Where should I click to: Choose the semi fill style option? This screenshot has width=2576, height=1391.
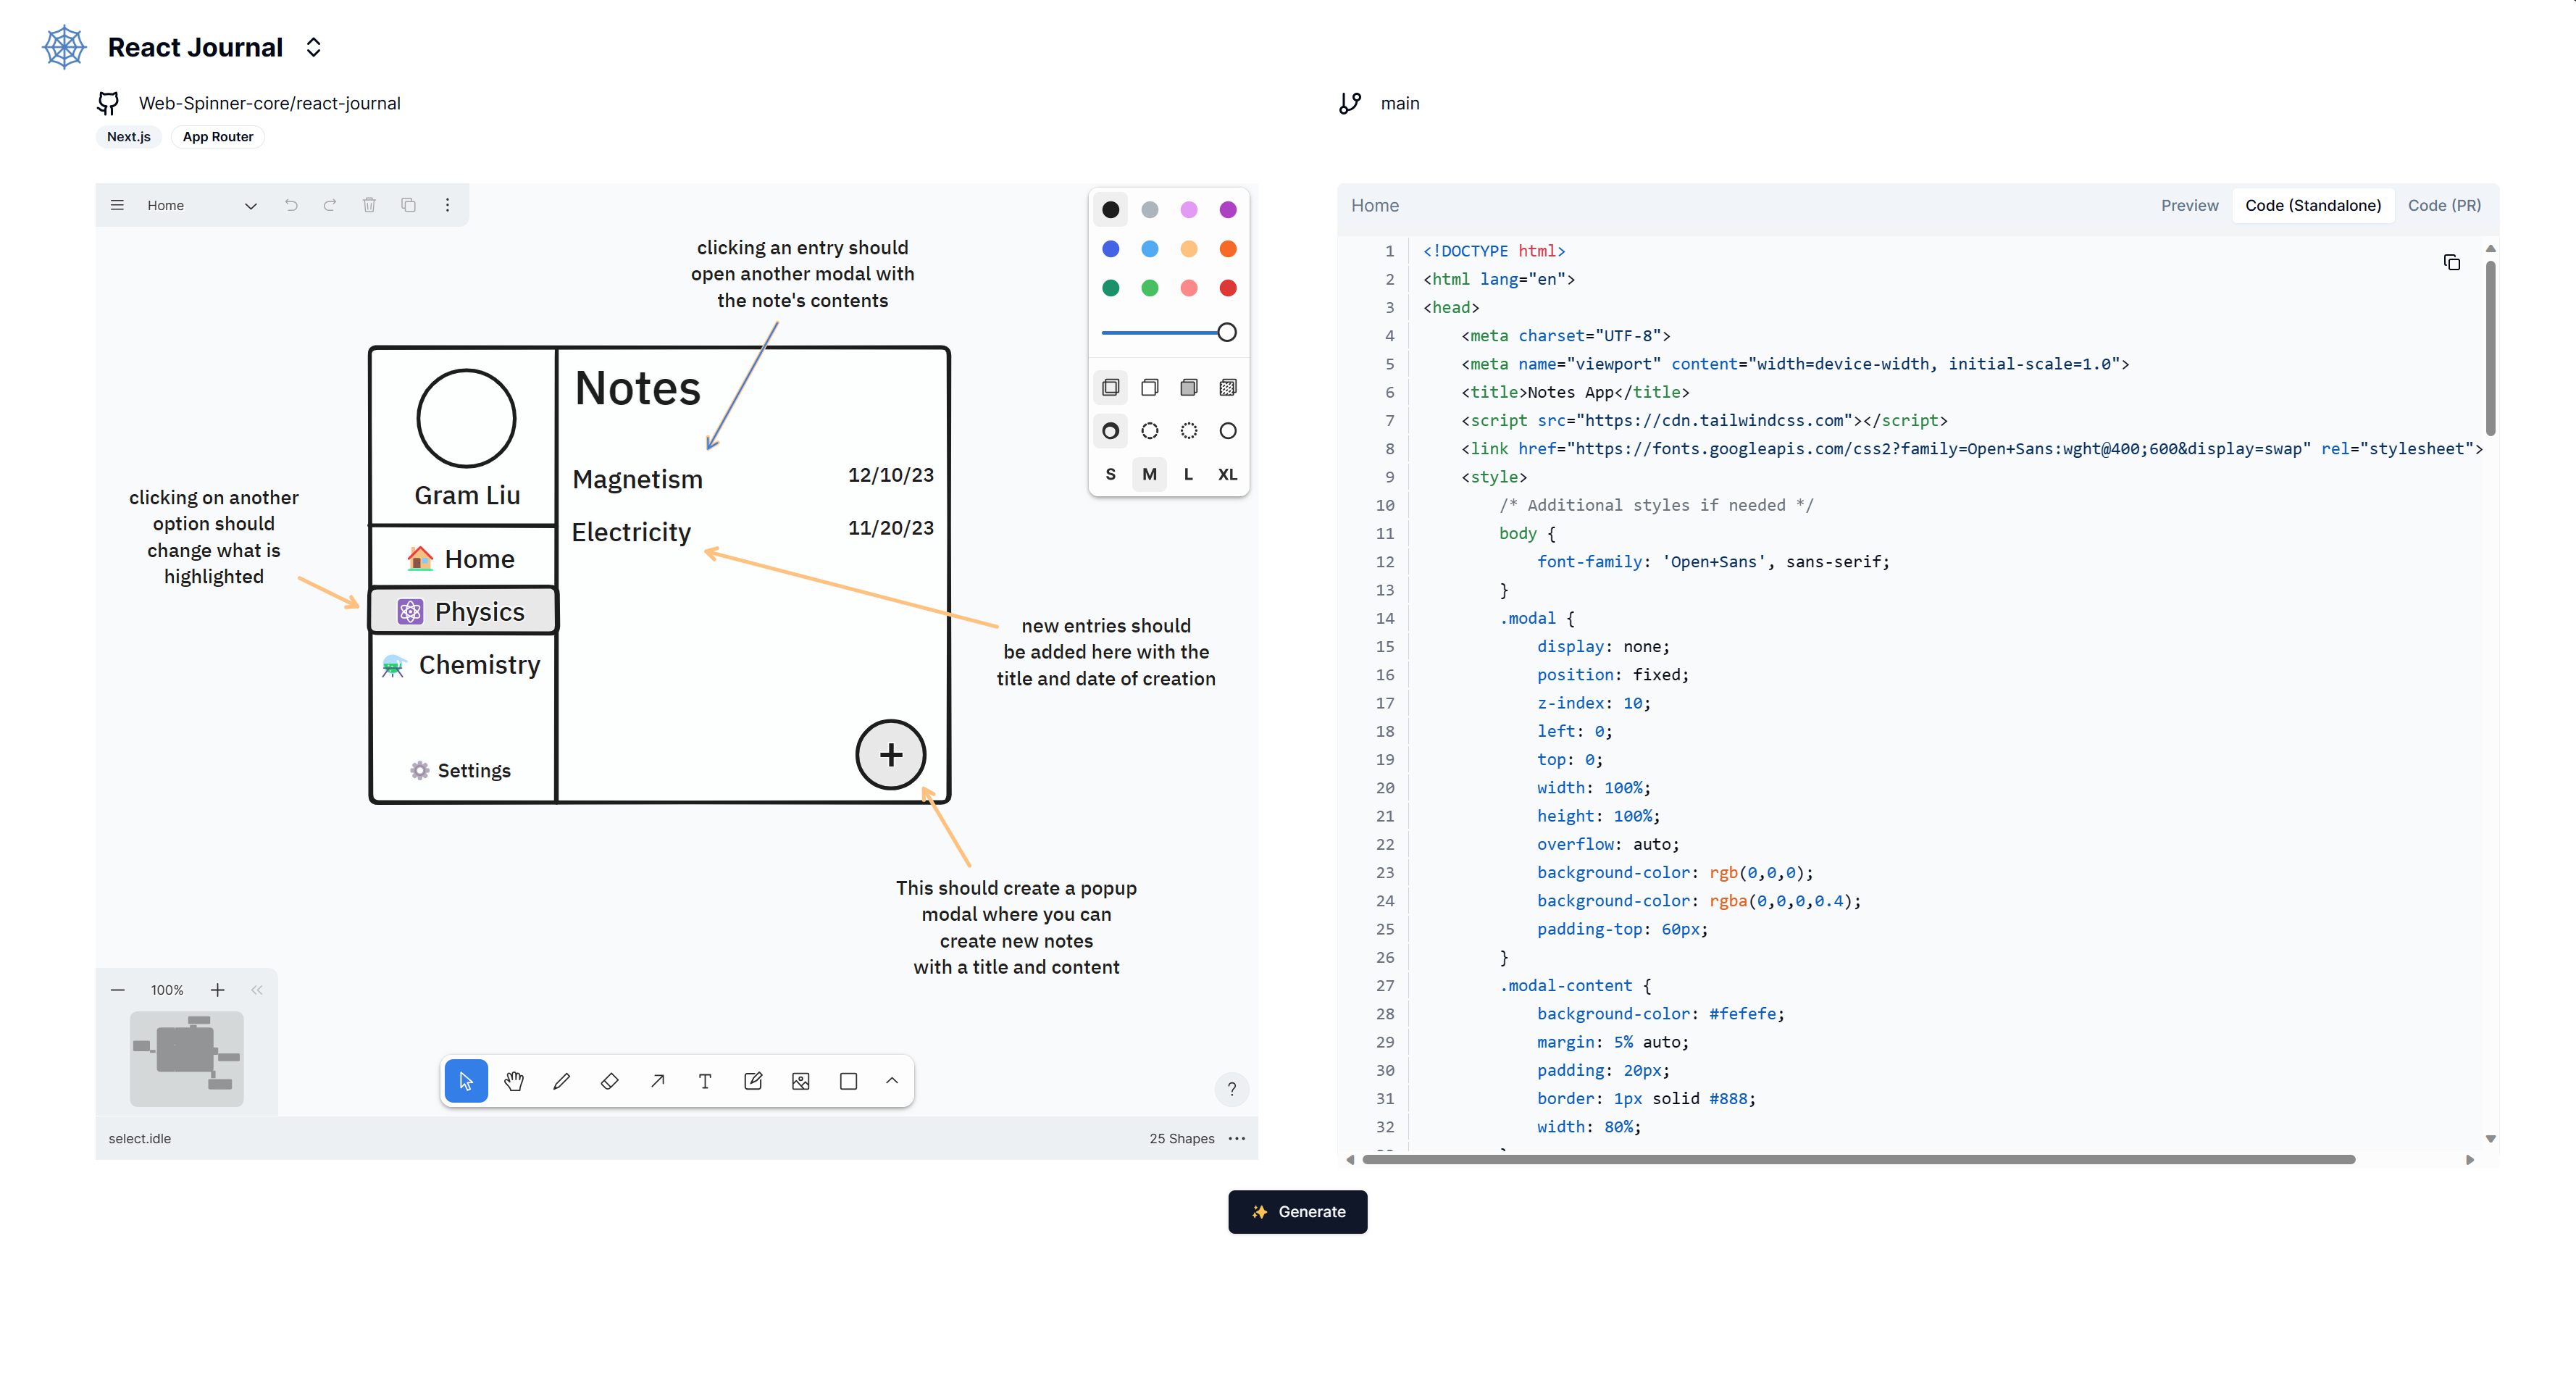(x=1150, y=388)
